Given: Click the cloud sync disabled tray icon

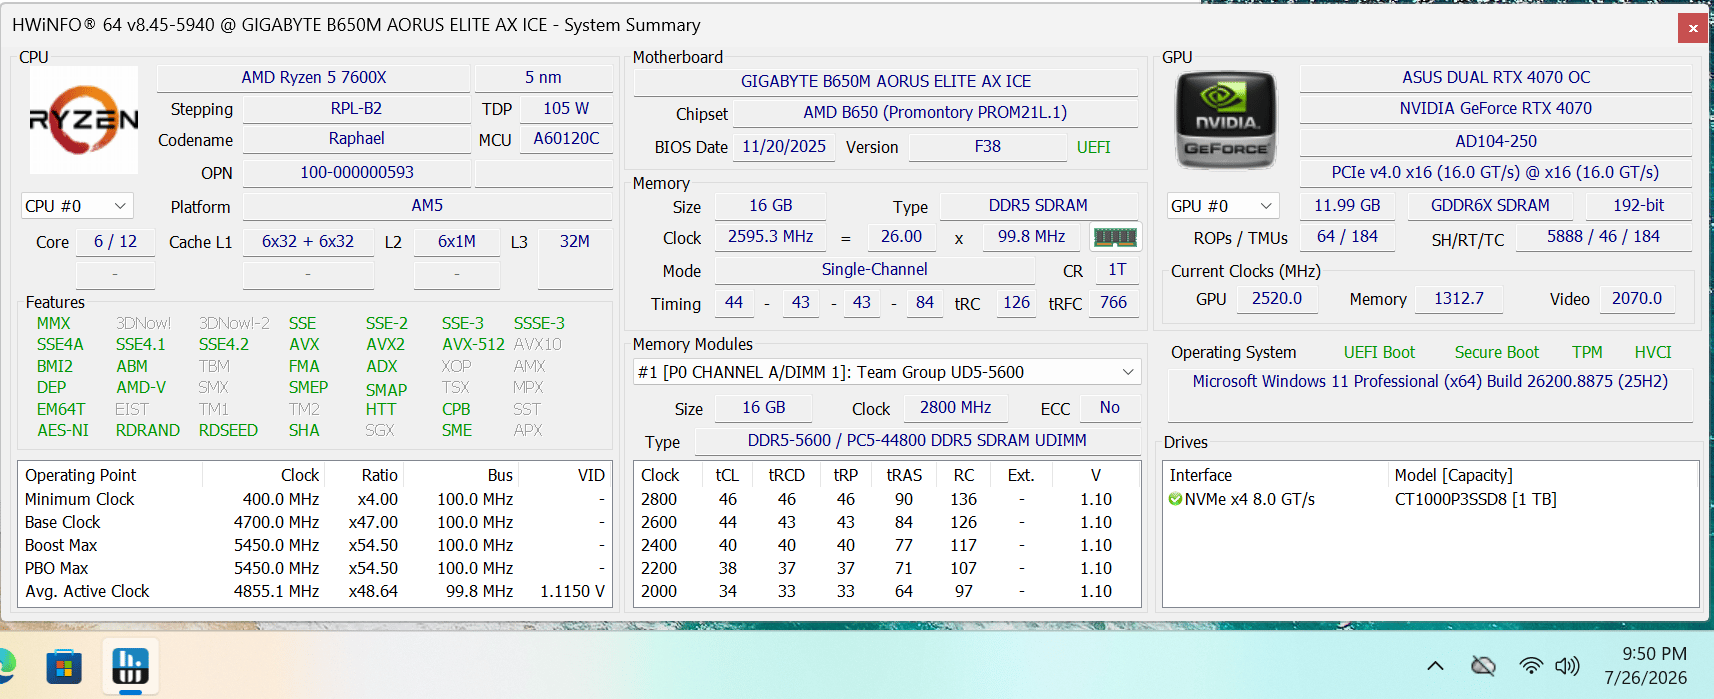Looking at the screenshot, I should [1483, 666].
